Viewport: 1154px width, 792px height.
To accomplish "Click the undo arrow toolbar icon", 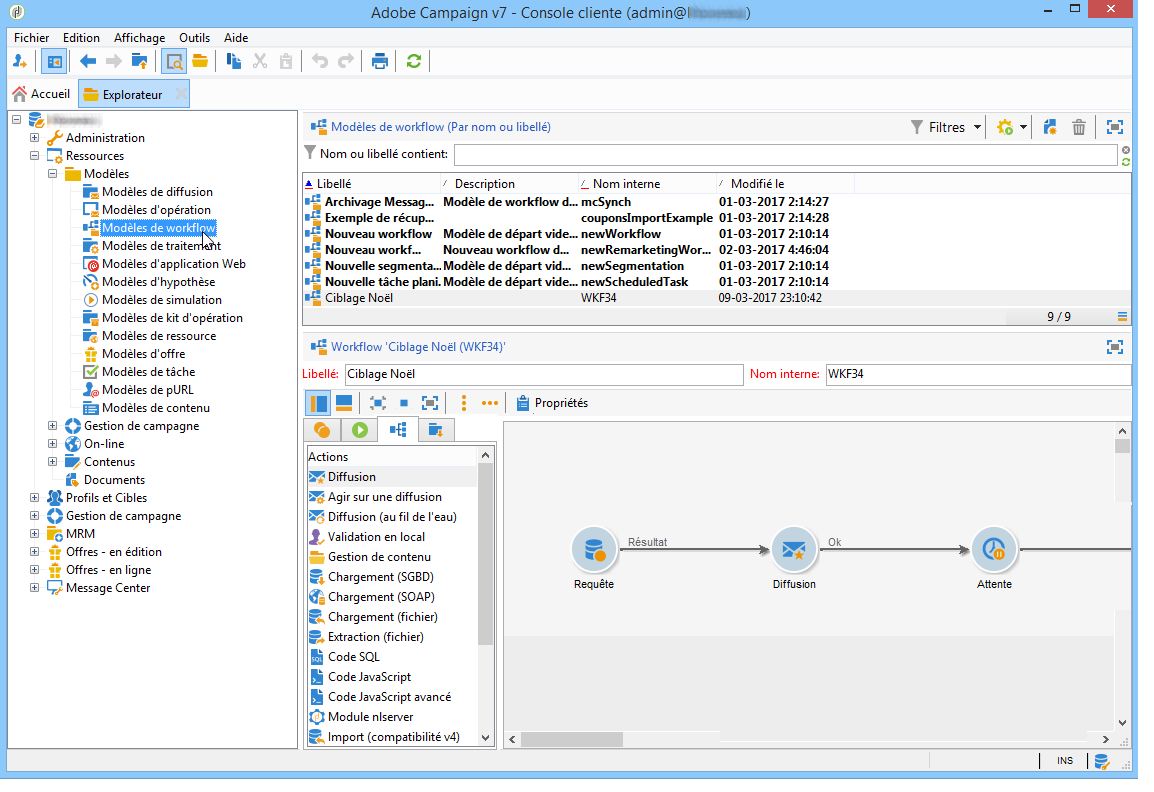I will click(319, 61).
